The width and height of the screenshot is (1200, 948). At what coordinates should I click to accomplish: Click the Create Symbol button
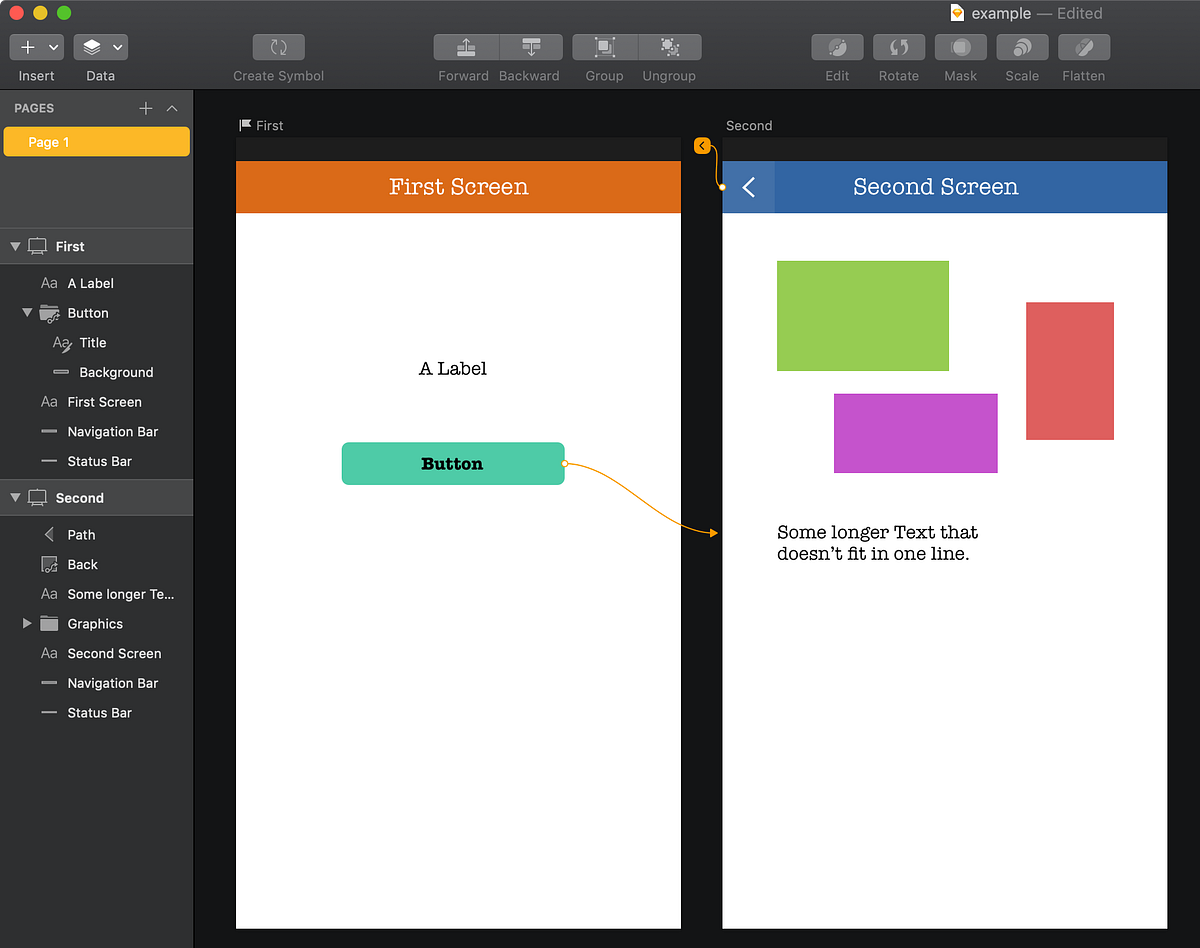(x=278, y=47)
